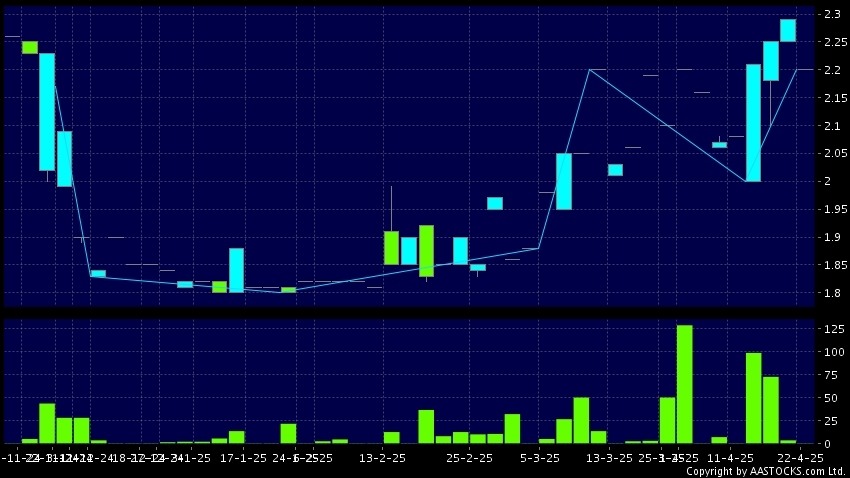850x478 pixels.
Task: Click the 75 volume axis label
Action: point(831,374)
